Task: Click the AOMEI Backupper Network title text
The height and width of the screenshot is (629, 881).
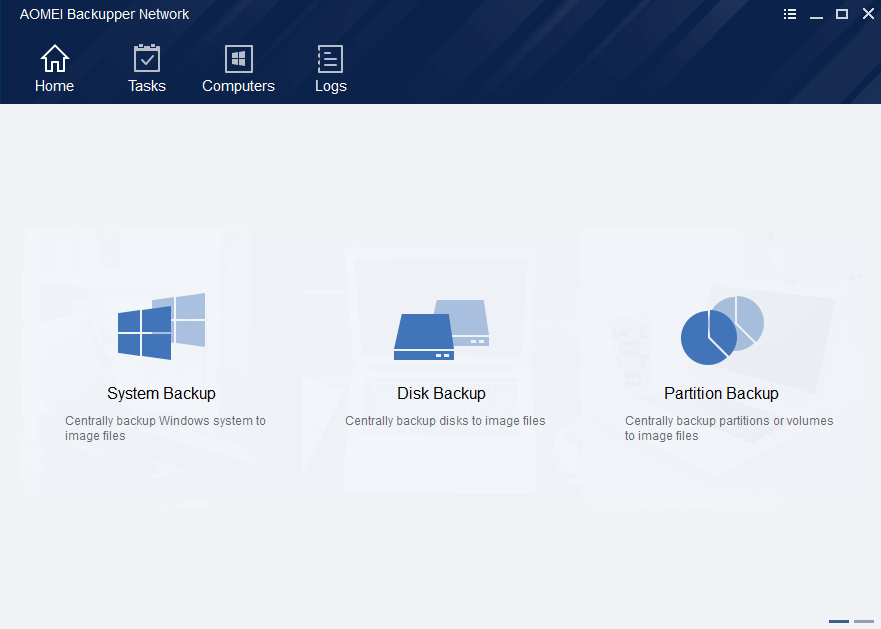Action: [x=105, y=14]
